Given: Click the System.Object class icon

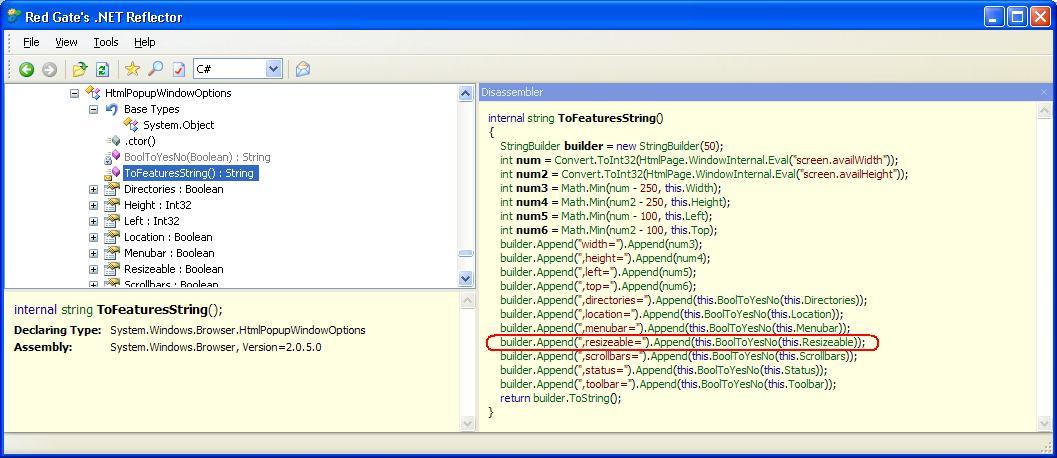Looking at the screenshot, I should pos(131,125).
